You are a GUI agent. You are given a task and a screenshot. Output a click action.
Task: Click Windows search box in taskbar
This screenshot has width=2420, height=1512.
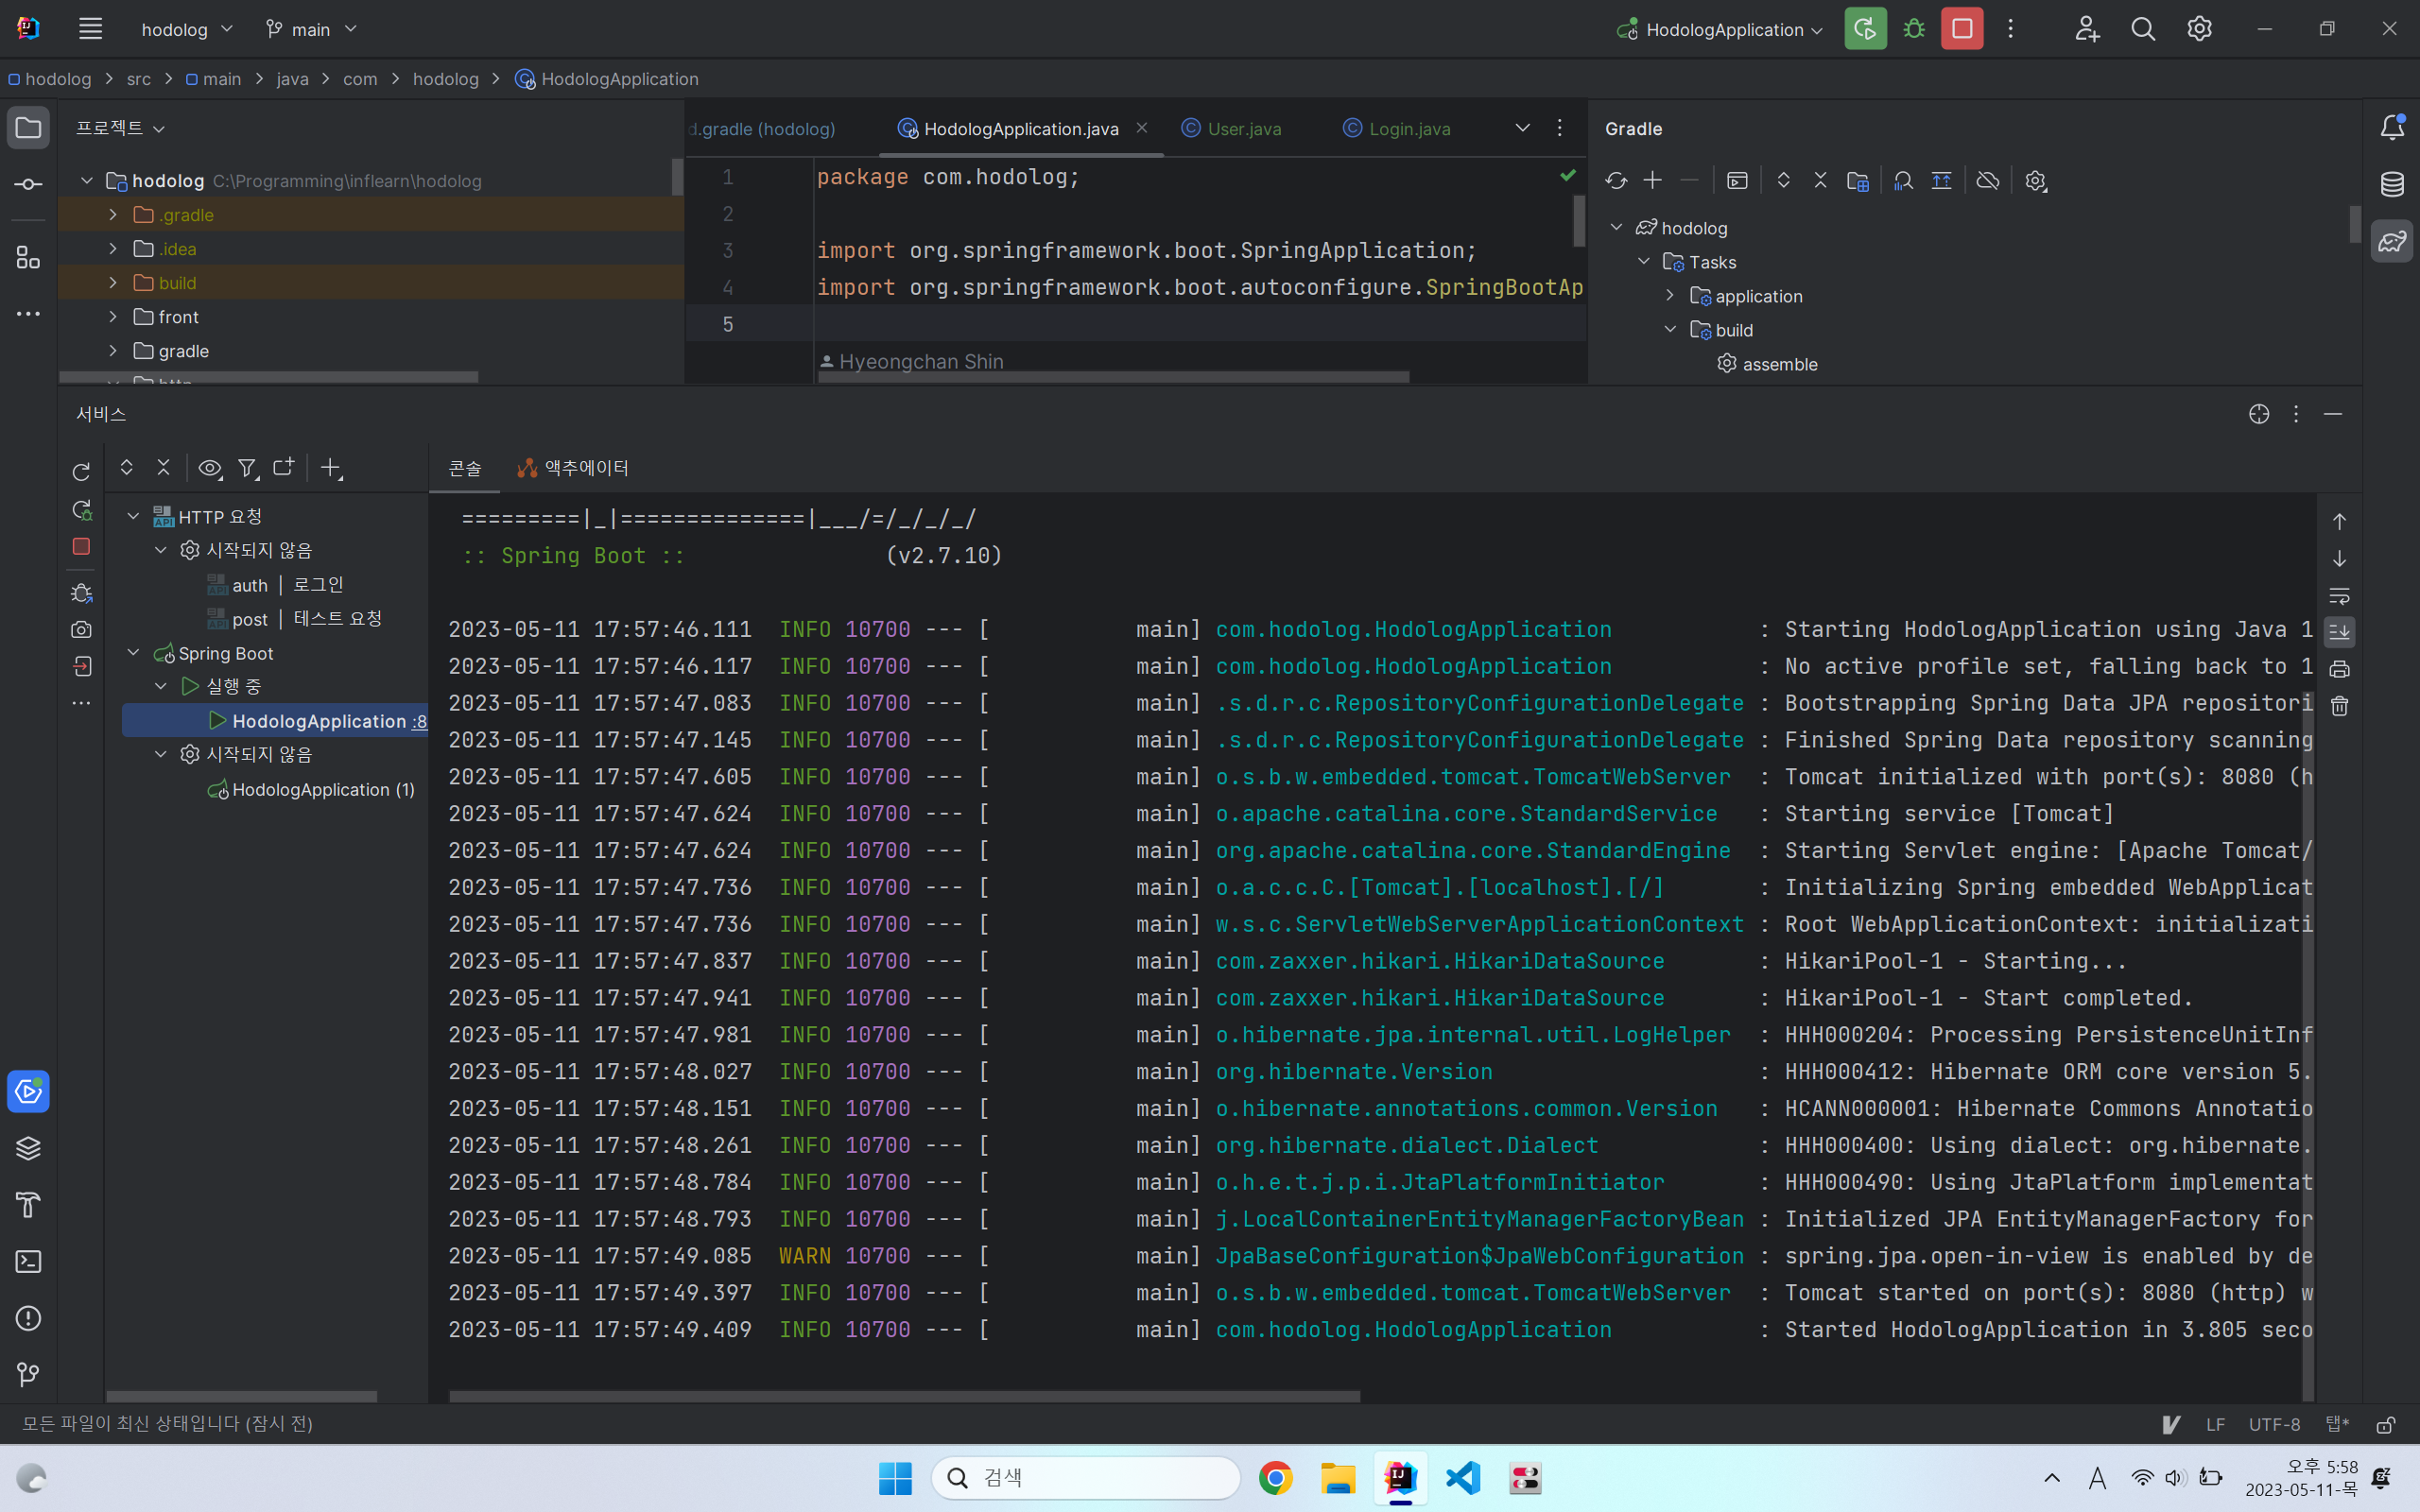[1085, 1477]
